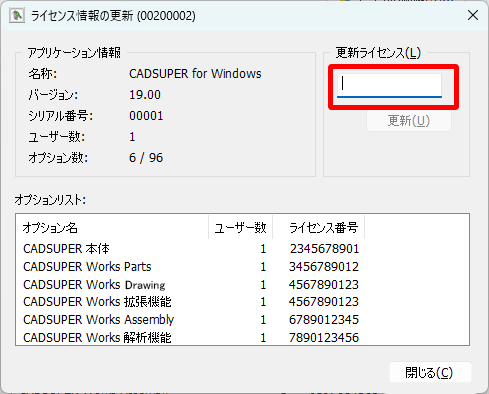Click the 更新(U) button
The height and width of the screenshot is (394, 489).
(409, 121)
